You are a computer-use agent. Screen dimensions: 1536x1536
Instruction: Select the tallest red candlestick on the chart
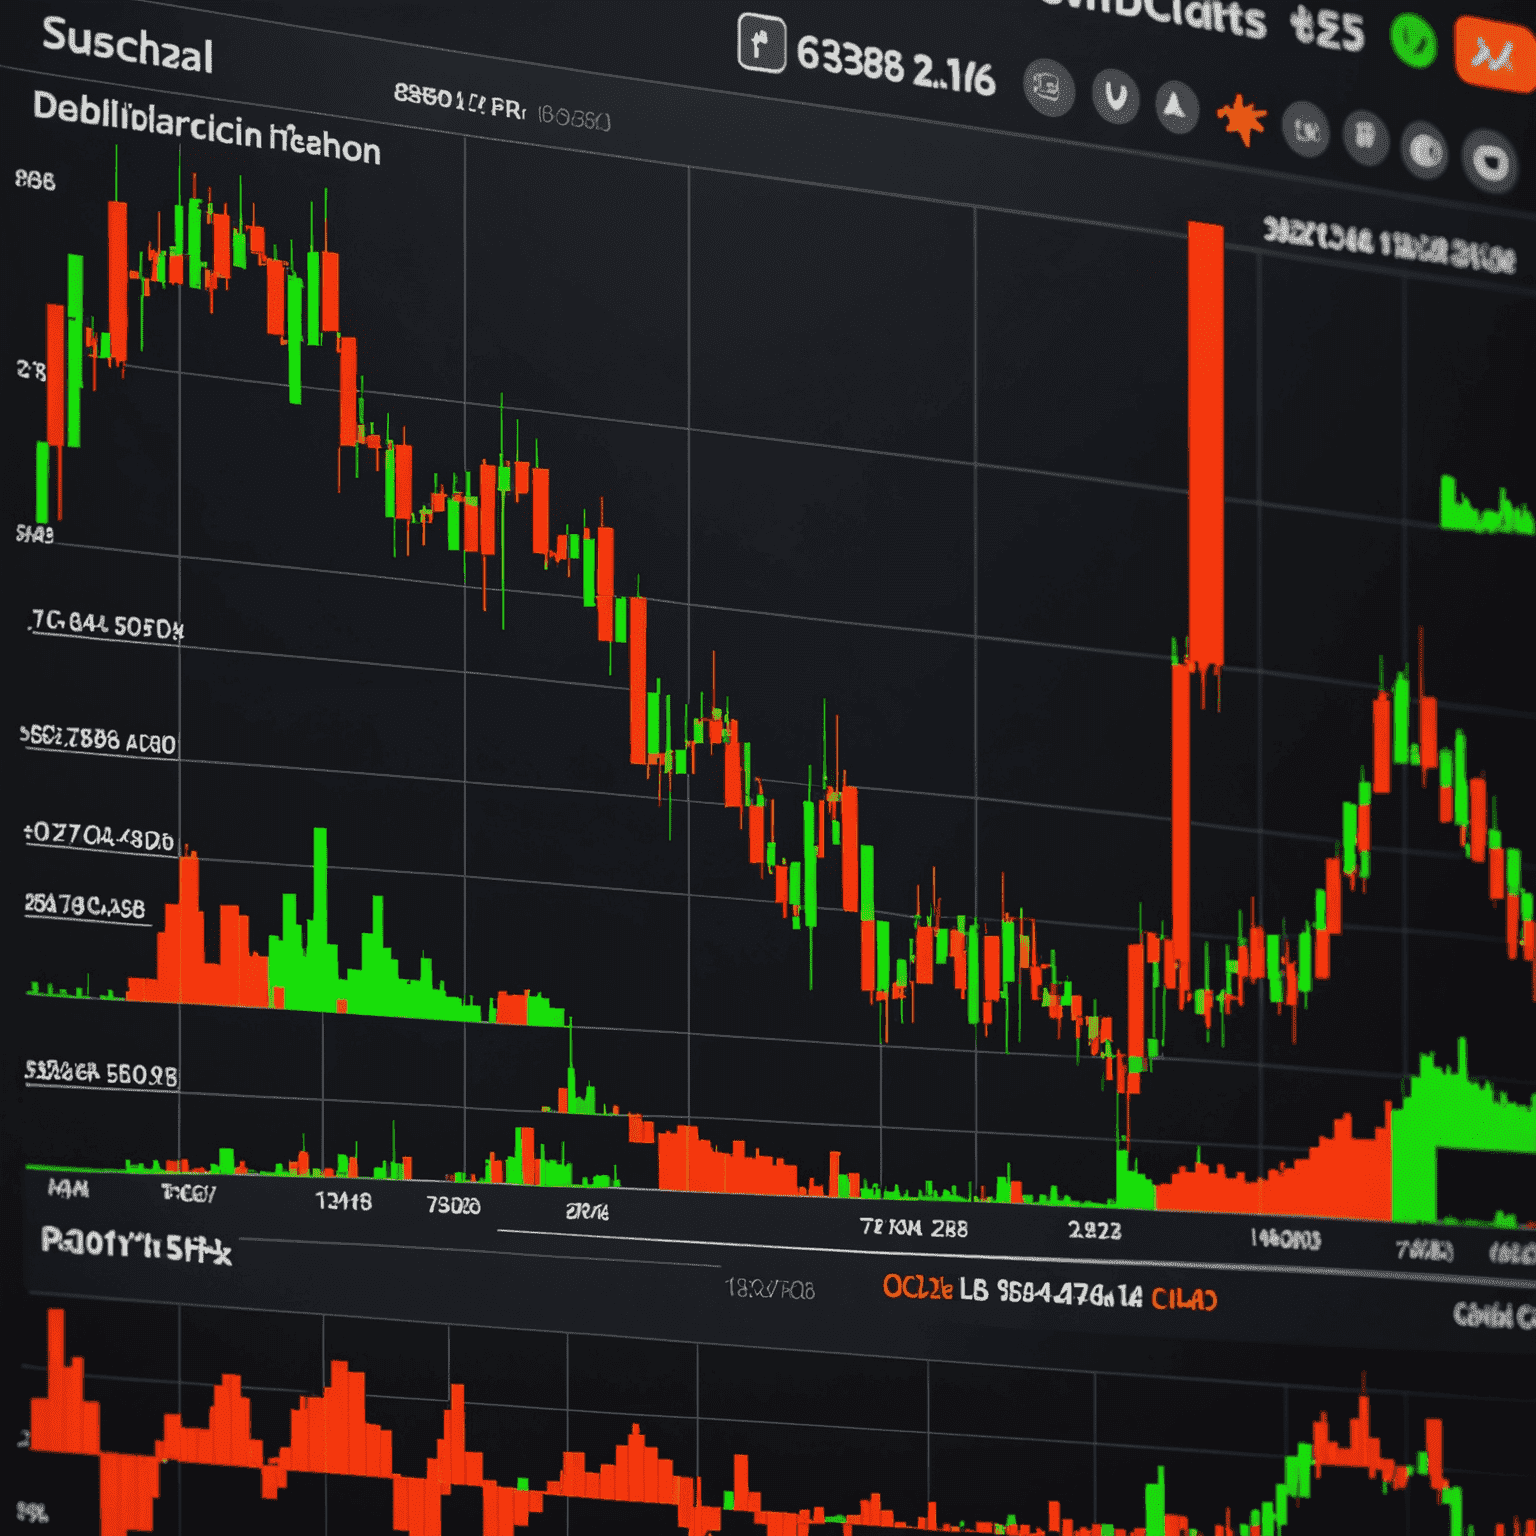[x=1205, y=445]
